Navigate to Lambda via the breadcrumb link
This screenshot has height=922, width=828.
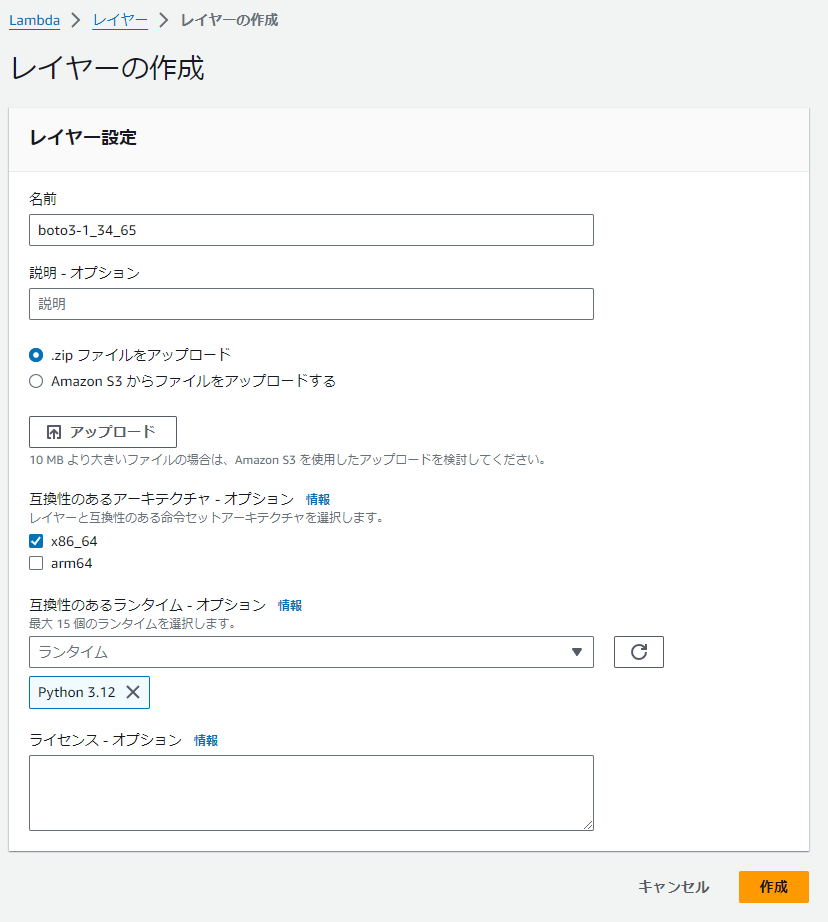click(34, 19)
